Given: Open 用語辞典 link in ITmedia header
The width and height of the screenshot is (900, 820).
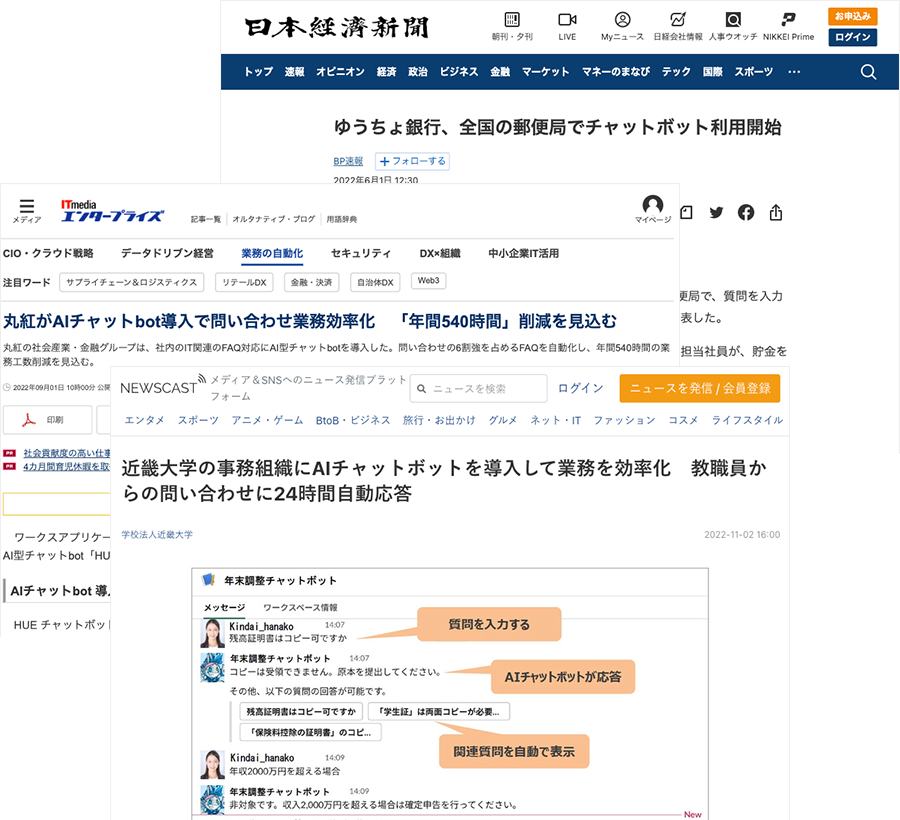Looking at the screenshot, I should click(342, 219).
